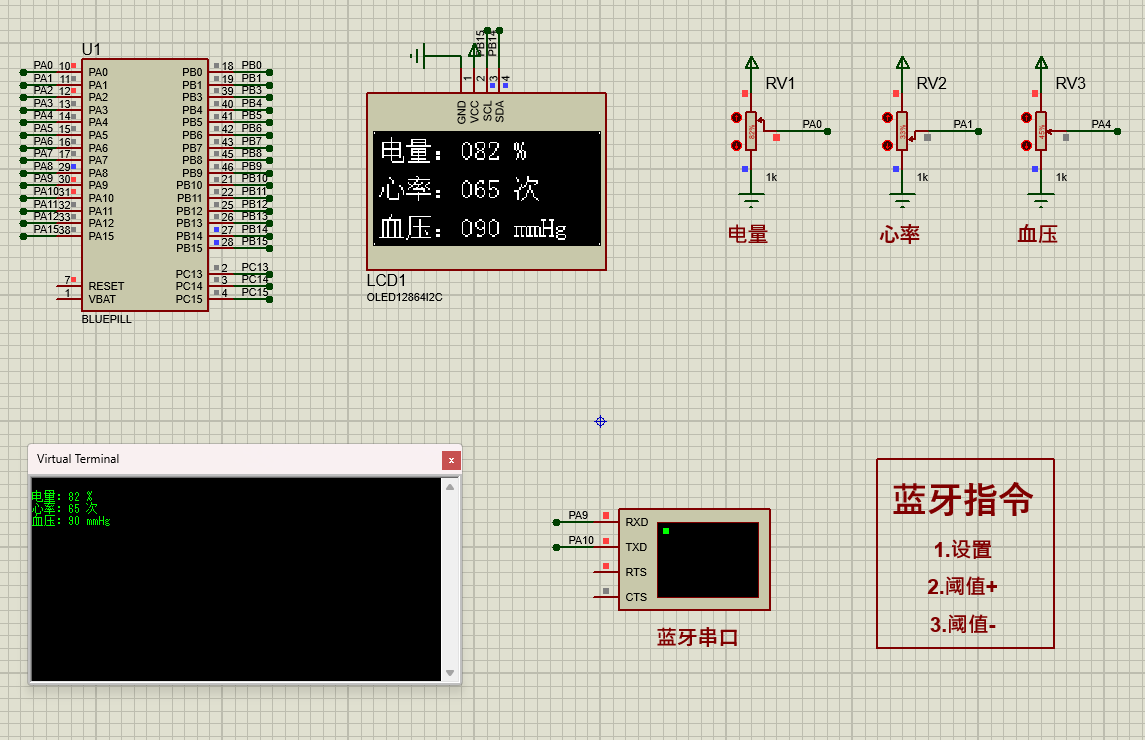The image size is (1145, 740).
Task: Select the Bluetooth serial terminal component screen
Action: tap(708, 559)
